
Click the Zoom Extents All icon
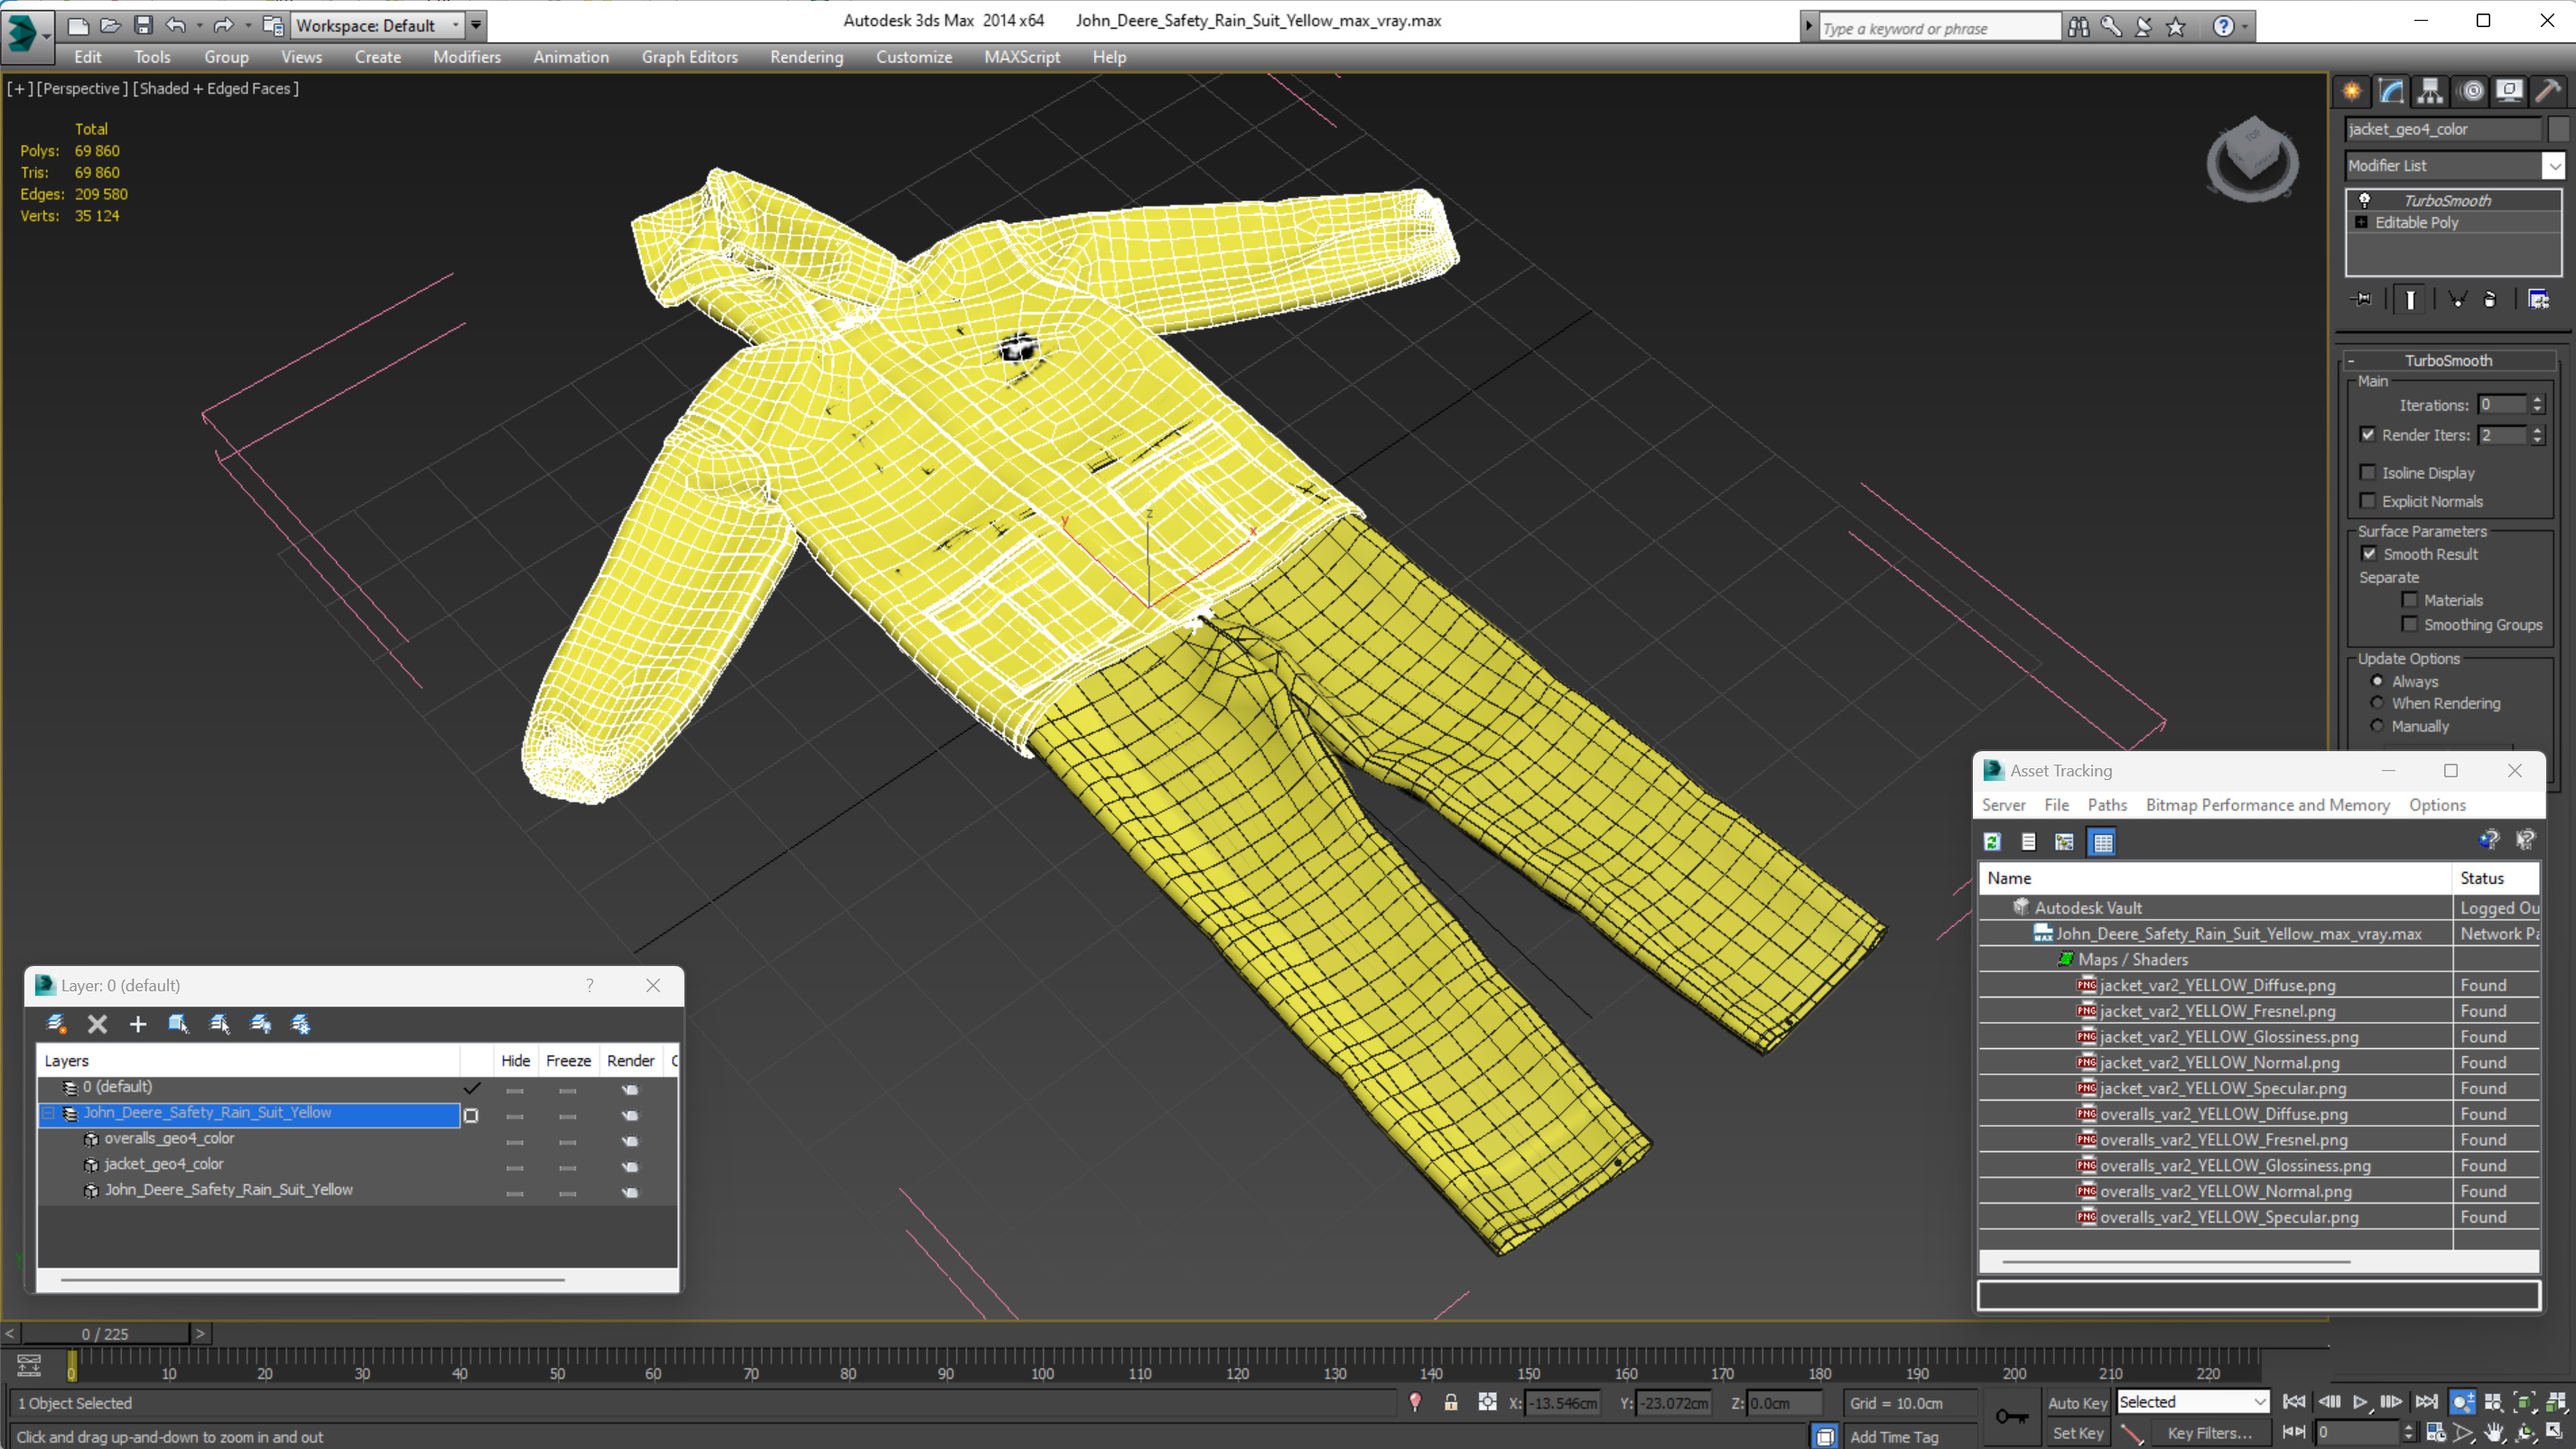[x=2556, y=1402]
